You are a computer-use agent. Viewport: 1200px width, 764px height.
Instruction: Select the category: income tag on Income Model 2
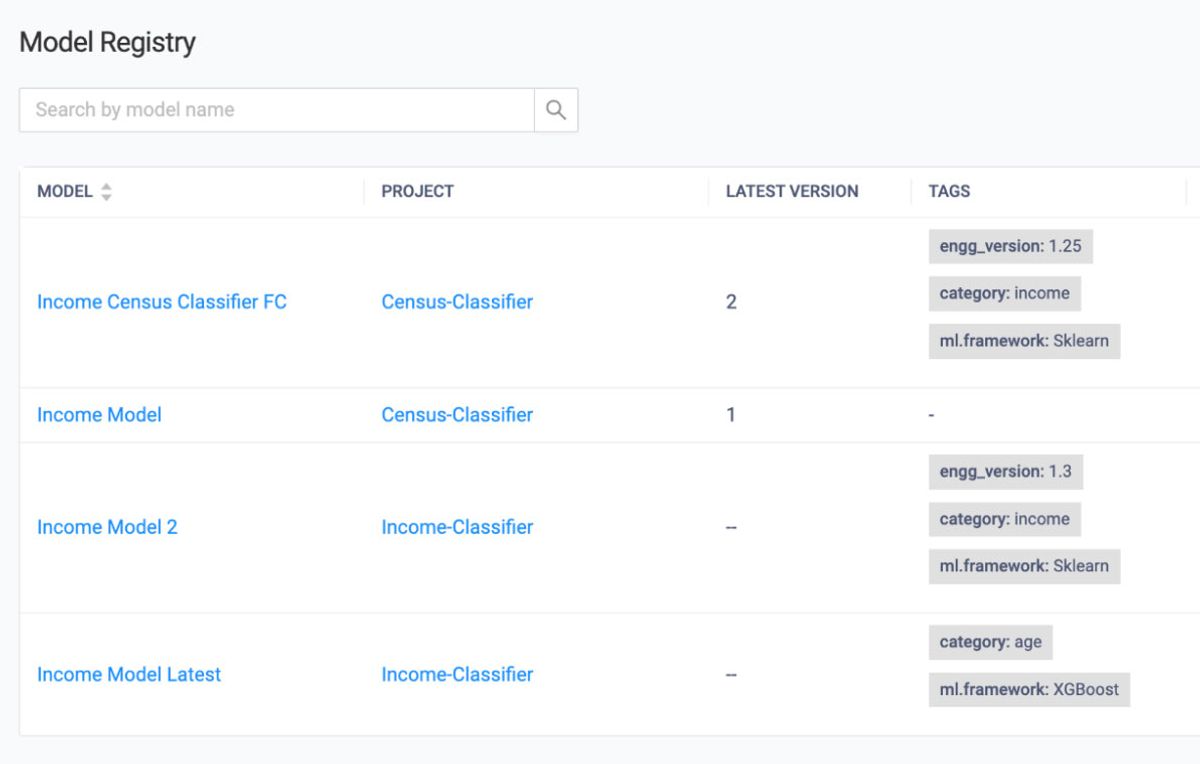coord(1004,519)
